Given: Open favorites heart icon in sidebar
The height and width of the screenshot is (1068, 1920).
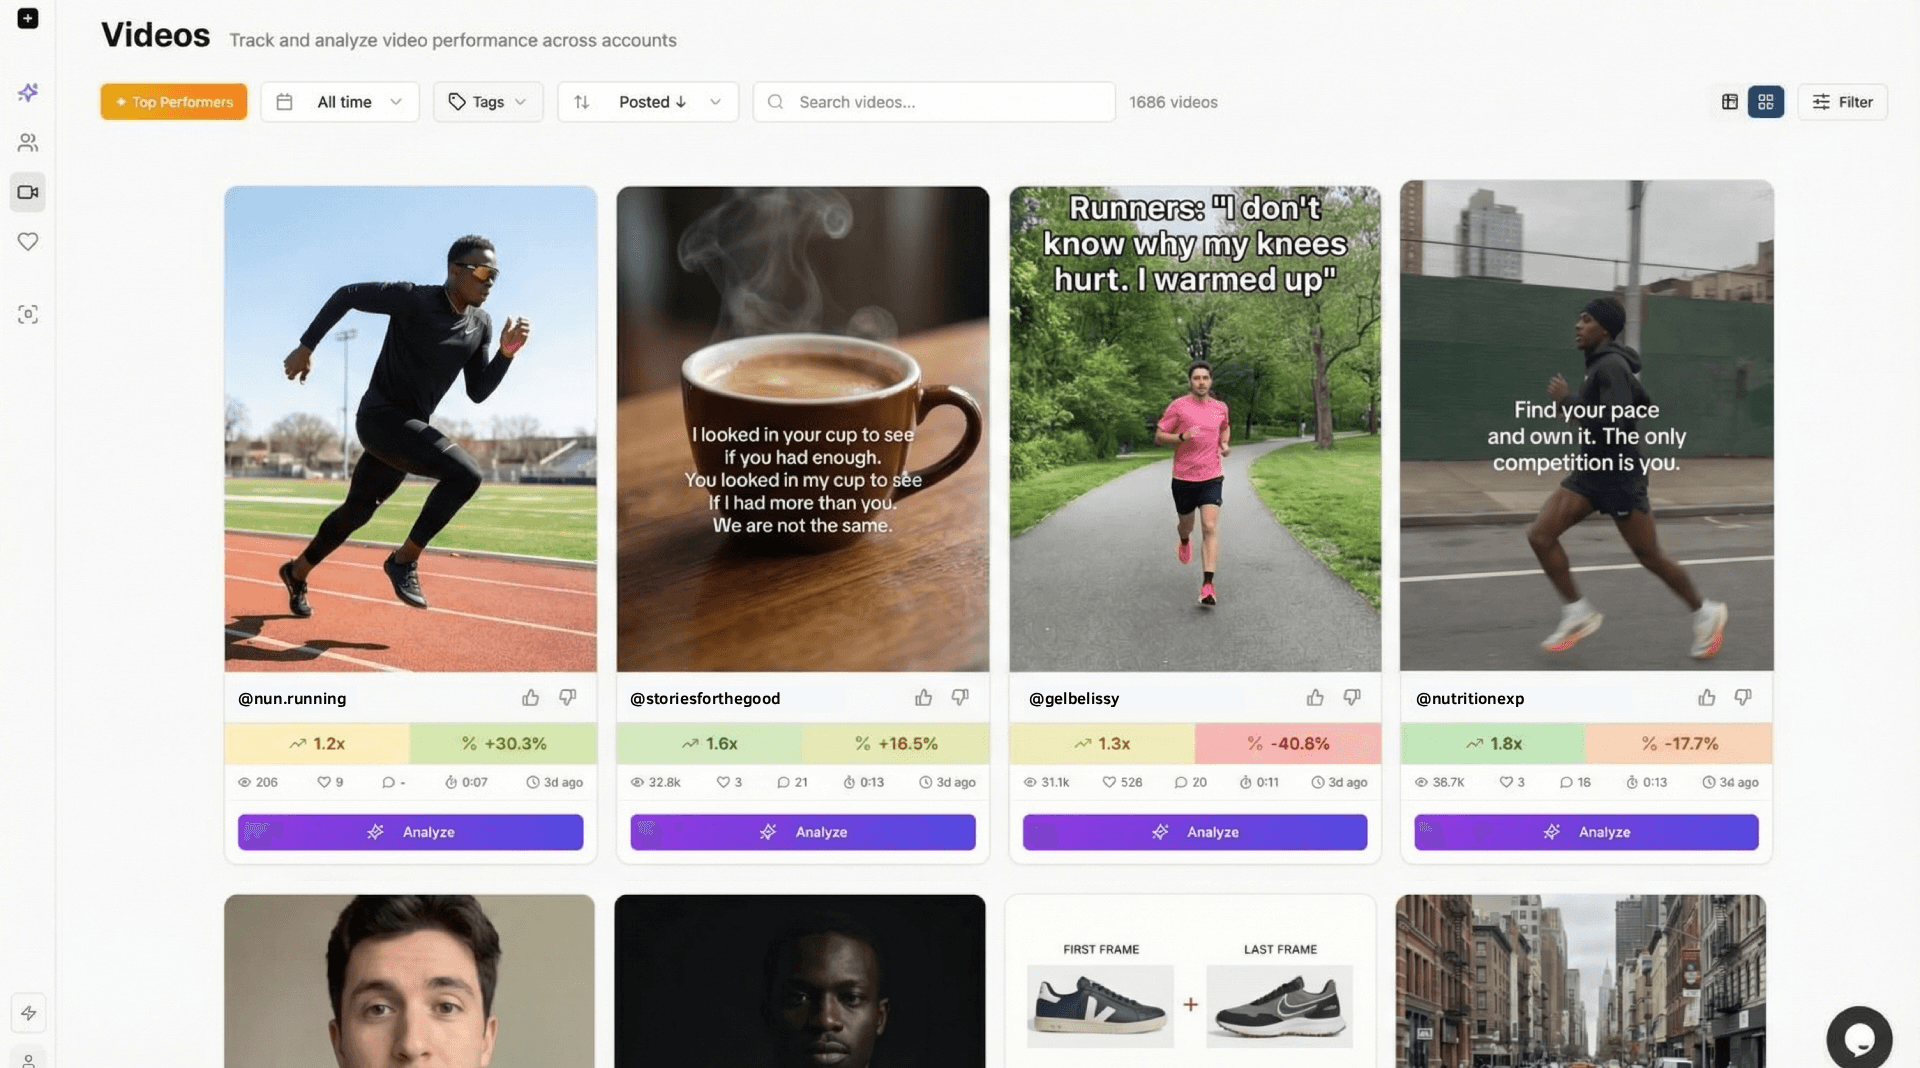Looking at the screenshot, I should [28, 241].
